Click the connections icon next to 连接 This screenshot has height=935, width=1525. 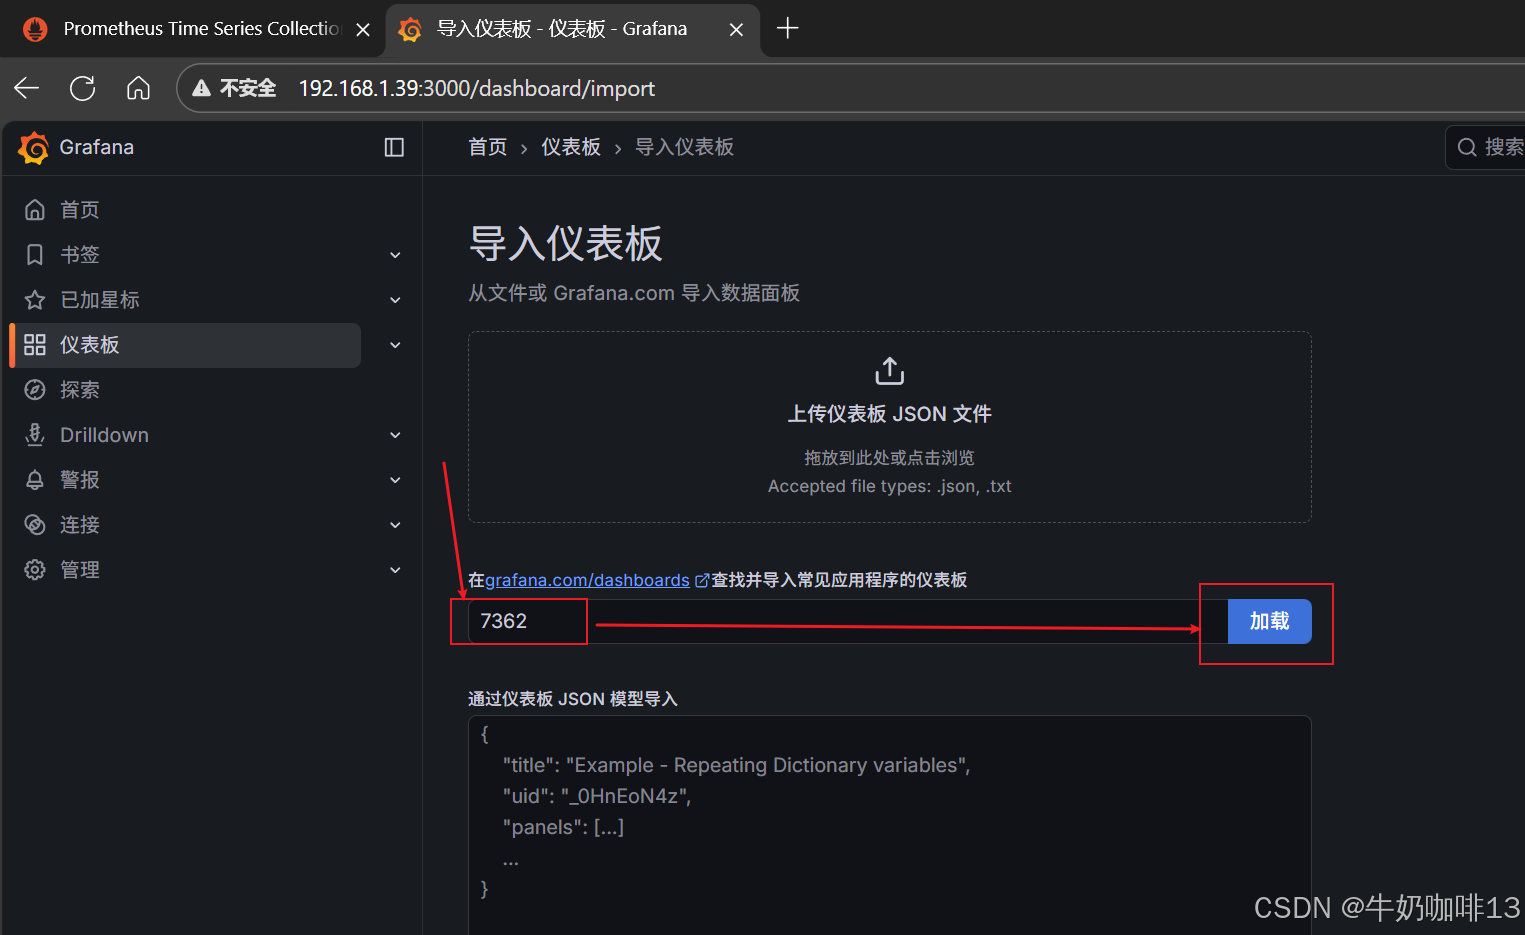click(35, 525)
